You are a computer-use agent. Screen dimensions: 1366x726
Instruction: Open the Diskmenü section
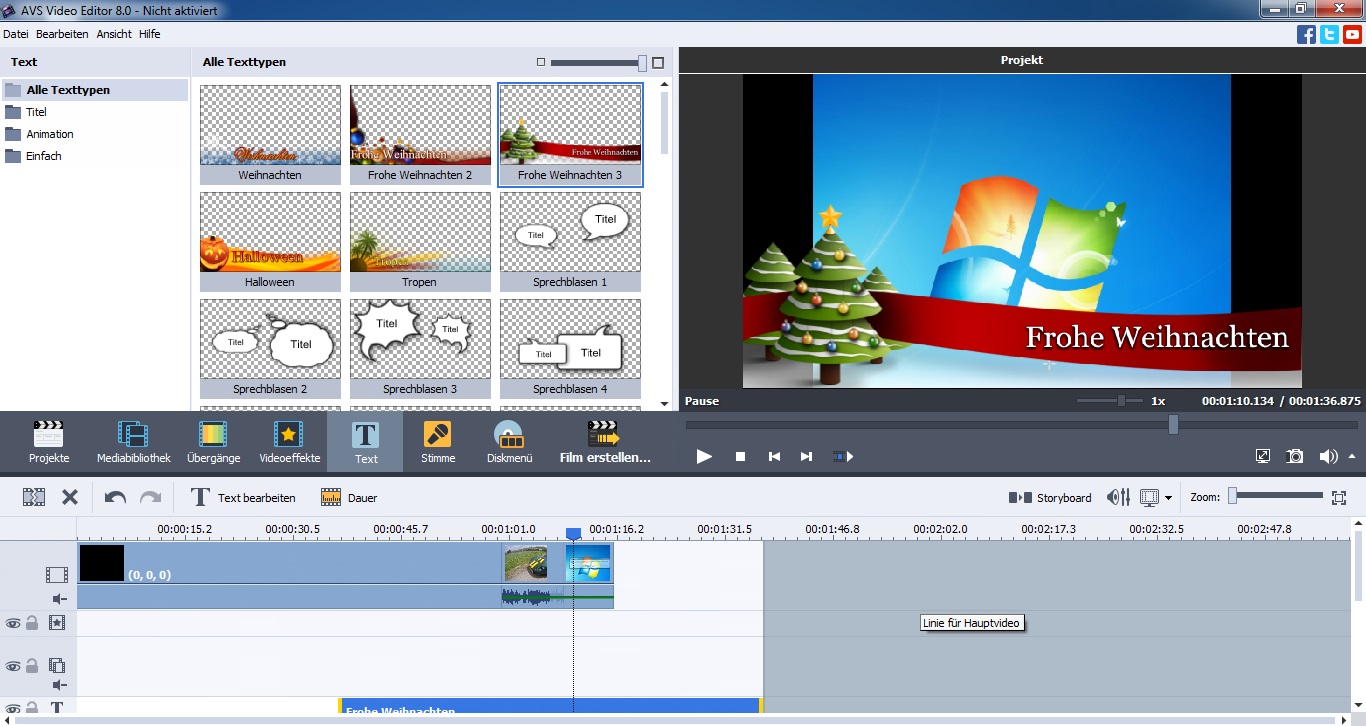click(x=509, y=442)
